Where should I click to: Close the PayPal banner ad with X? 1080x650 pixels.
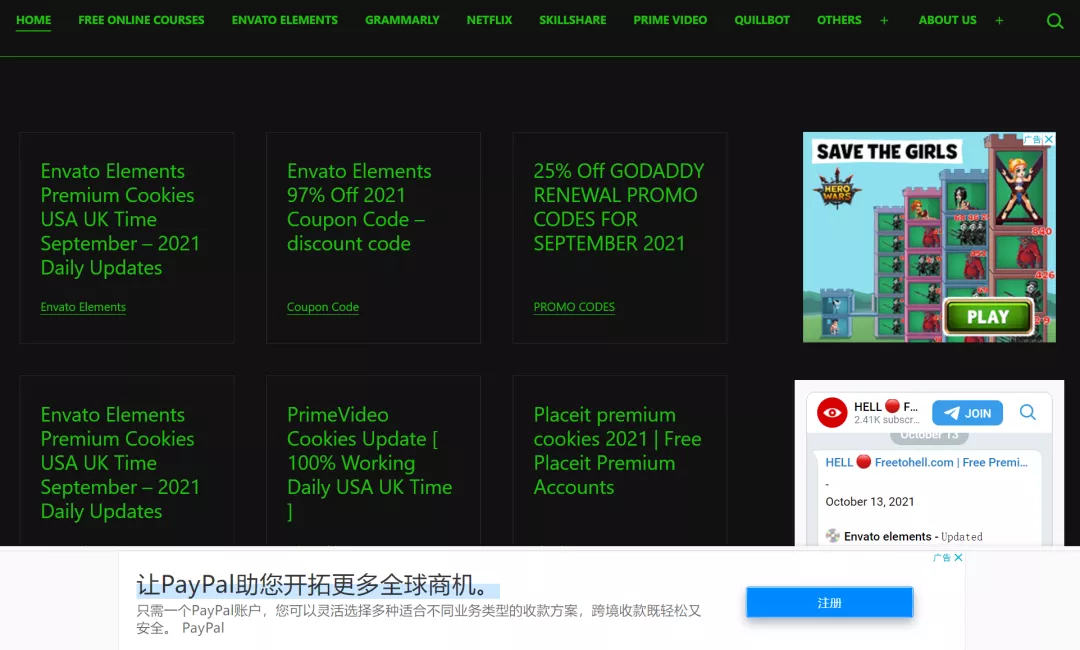click(x=958, y=557)
